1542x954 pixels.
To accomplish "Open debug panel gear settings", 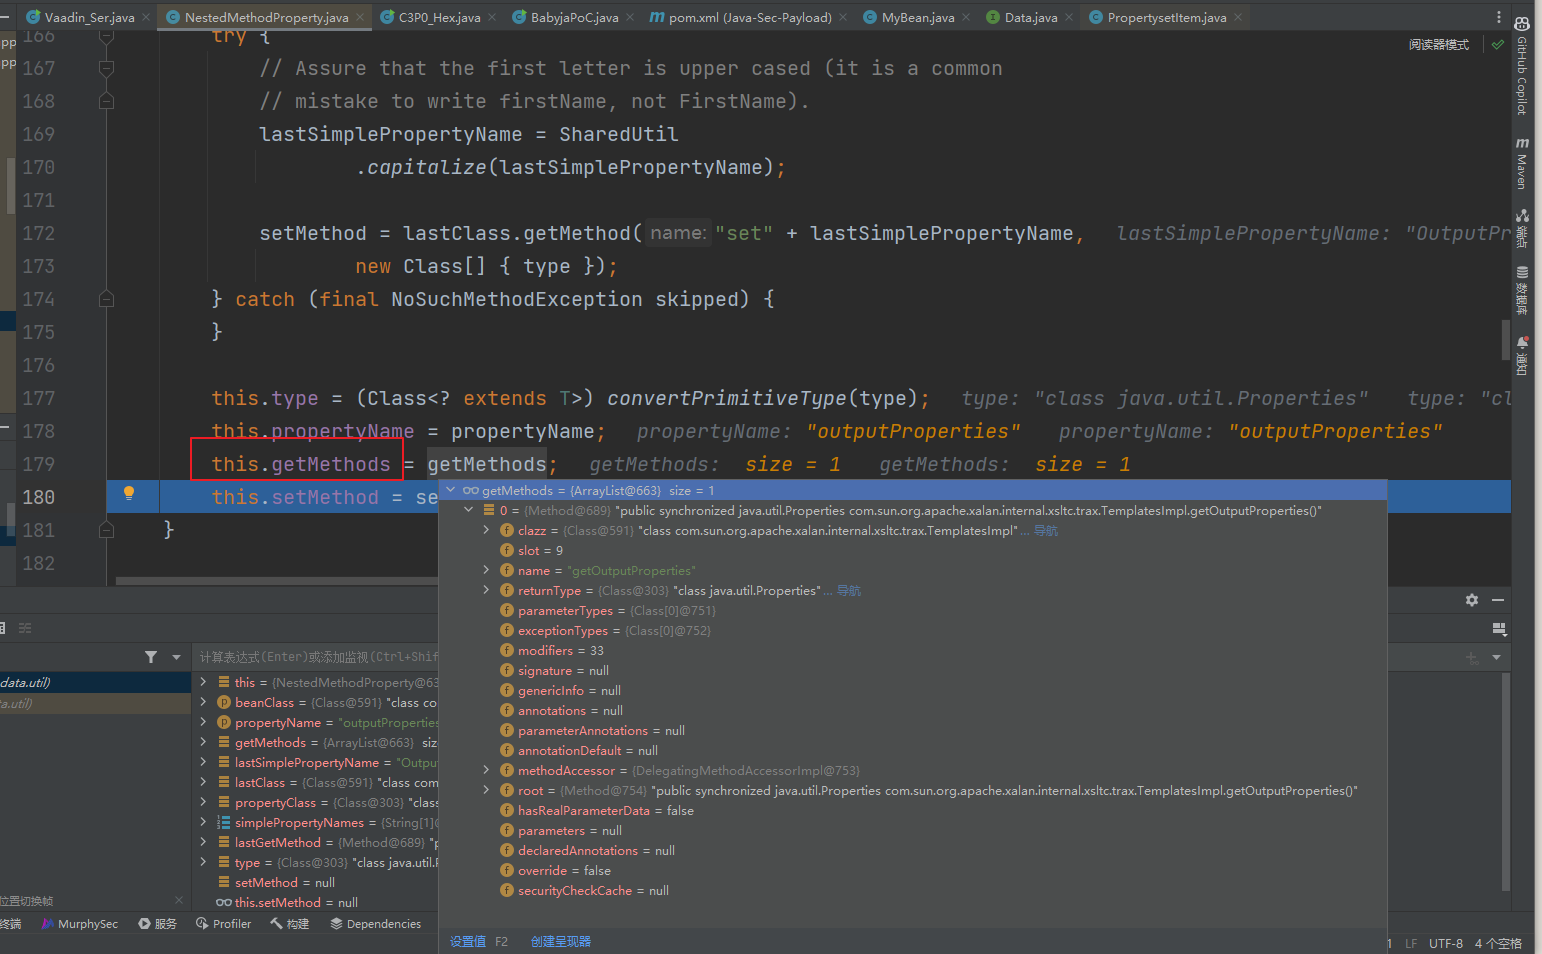I will (x=1471, y=600).
